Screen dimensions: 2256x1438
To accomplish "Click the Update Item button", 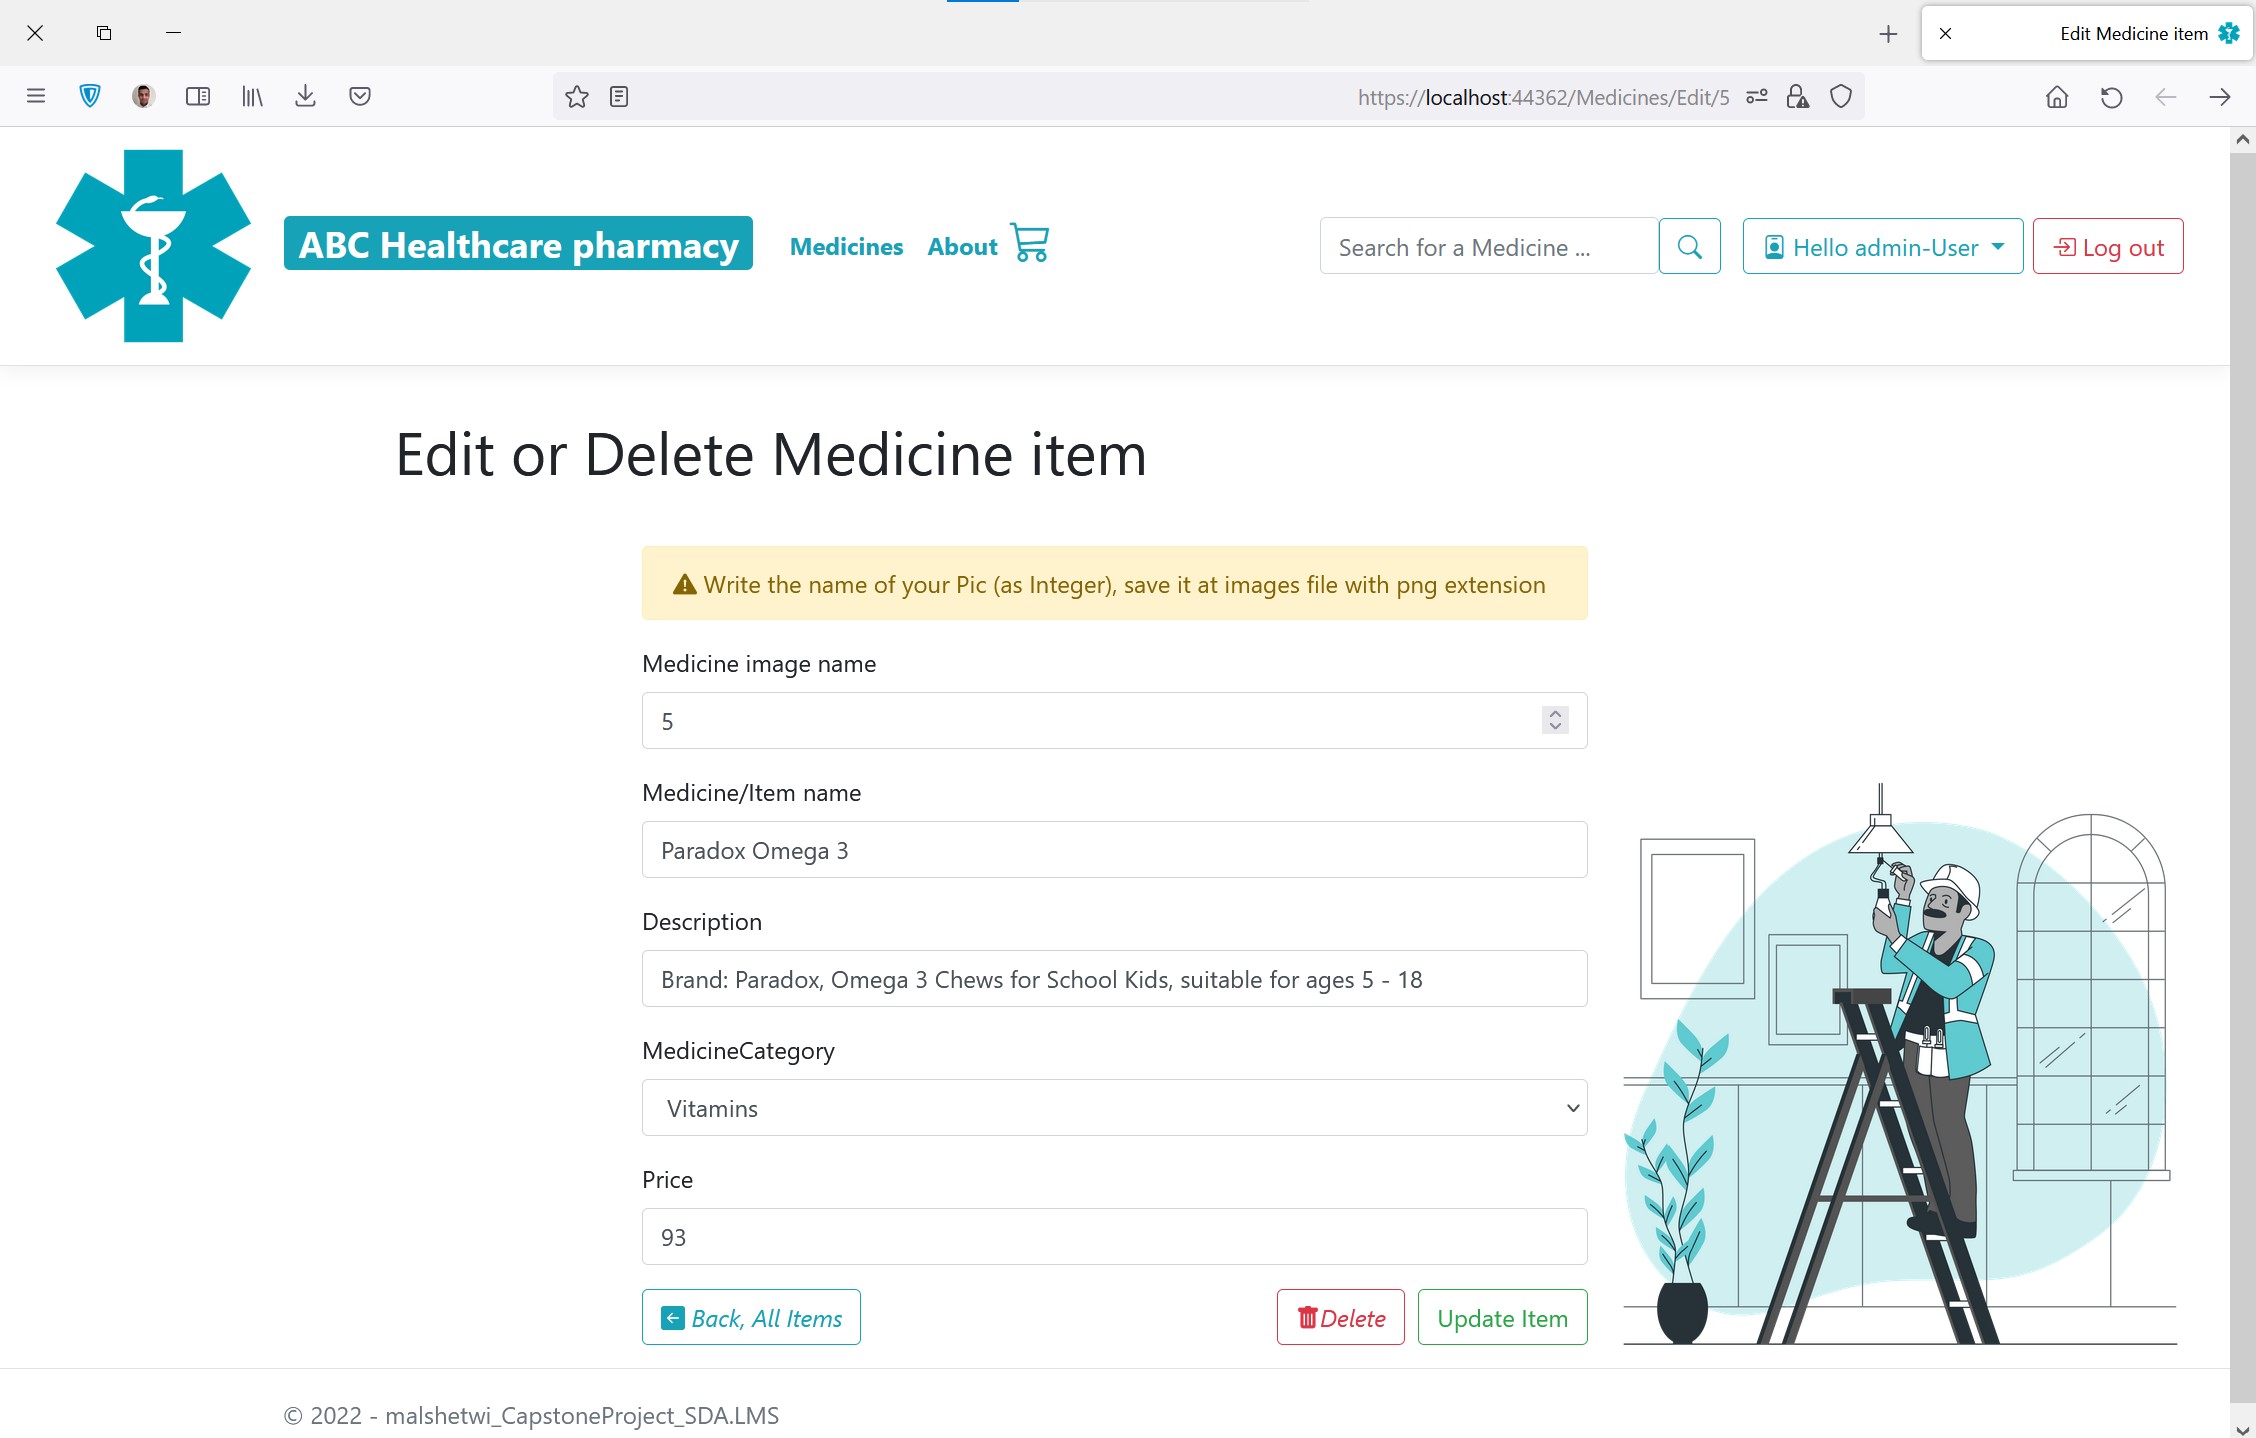I will point(1502,1317).
